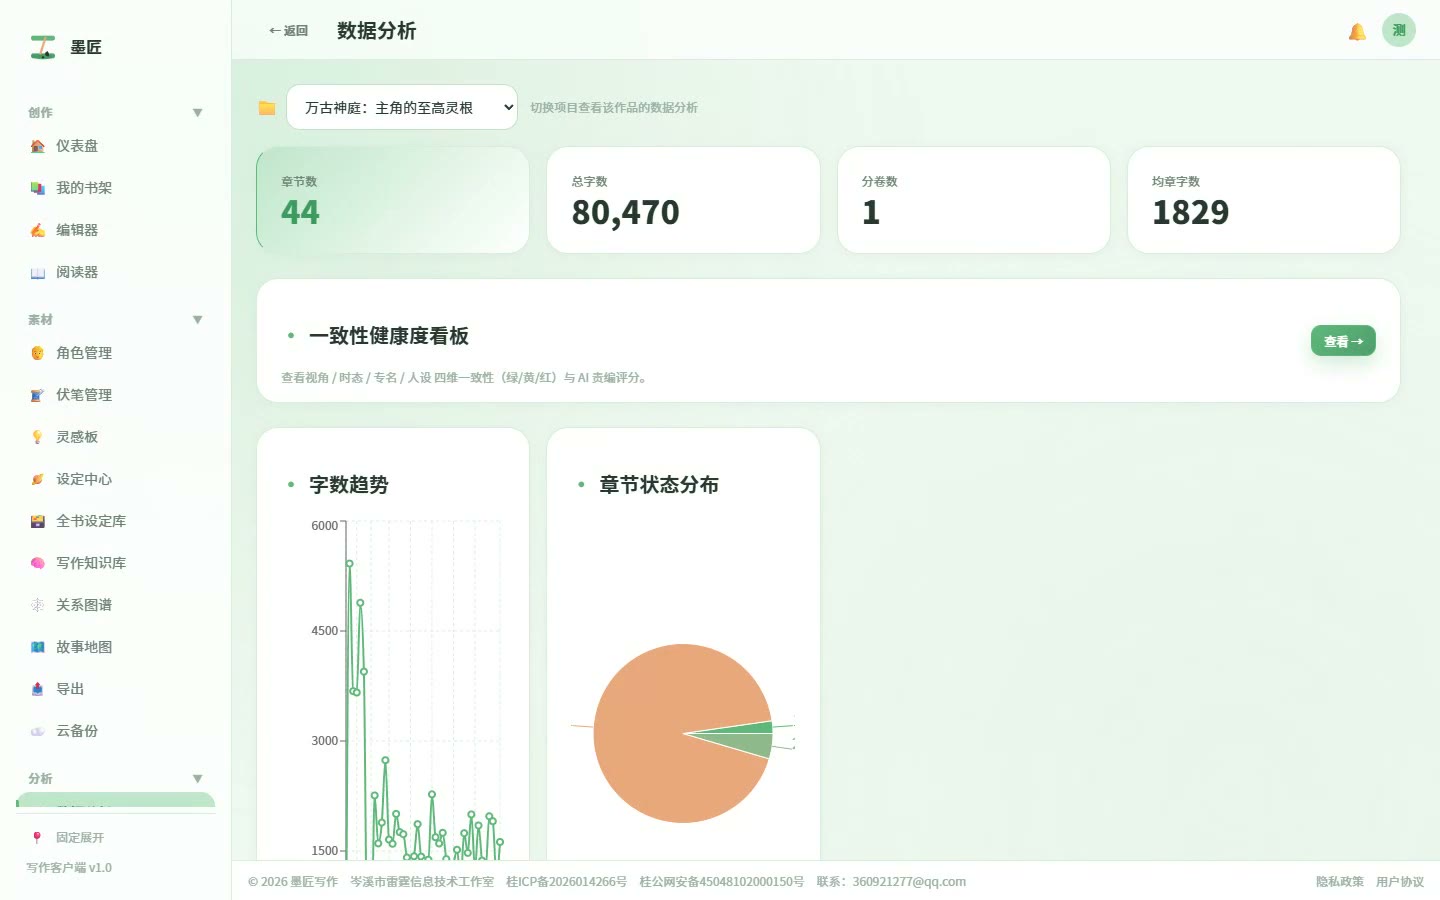The height and width of the screenshot is (900, 1440).
Task: Click the 返回 back link
Action: [x=288, y=31]
